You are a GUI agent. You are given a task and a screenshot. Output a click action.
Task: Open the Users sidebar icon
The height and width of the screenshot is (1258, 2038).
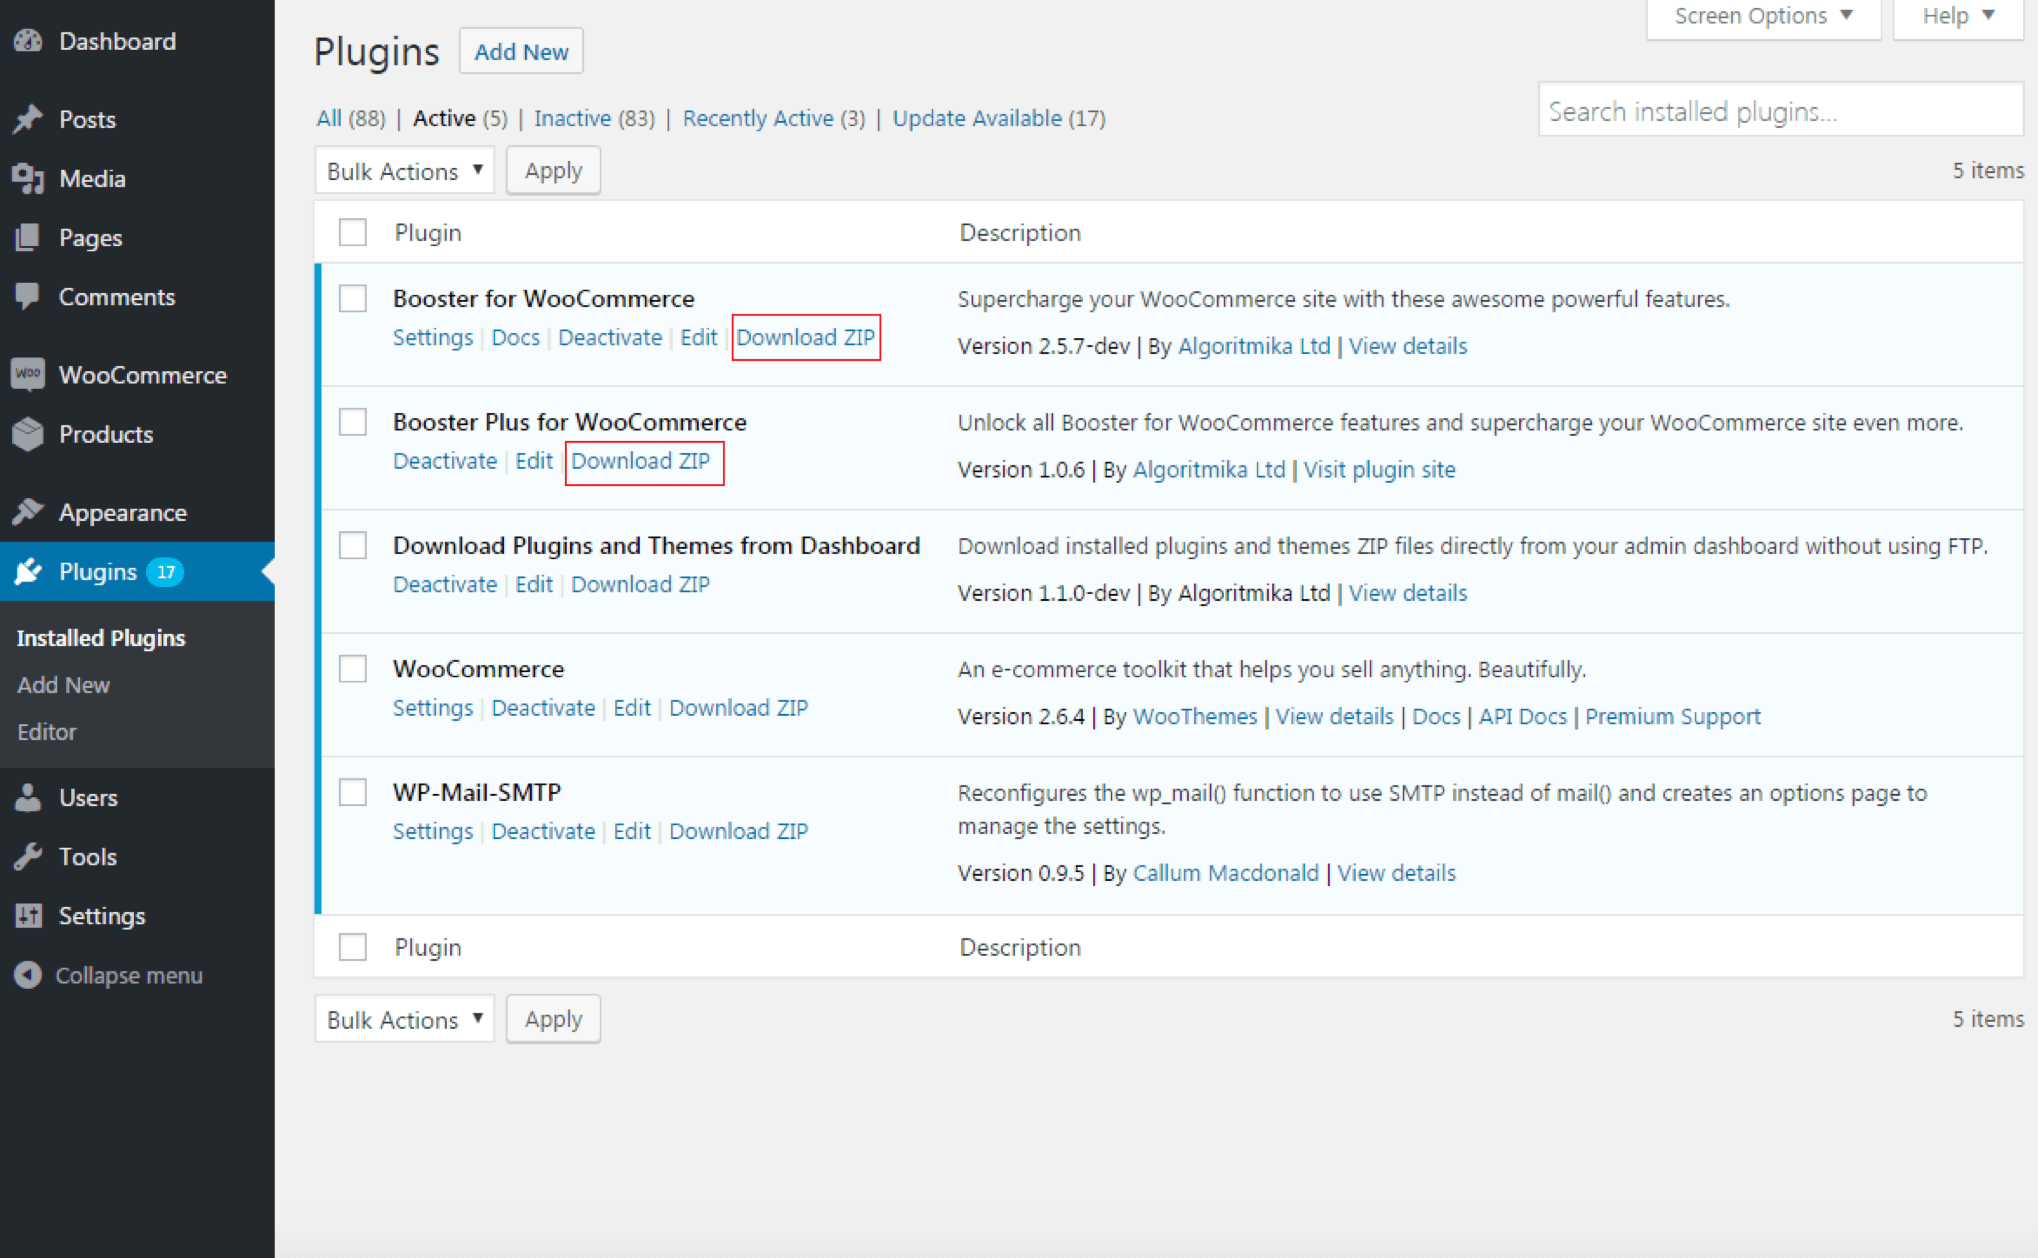[29, 797]
